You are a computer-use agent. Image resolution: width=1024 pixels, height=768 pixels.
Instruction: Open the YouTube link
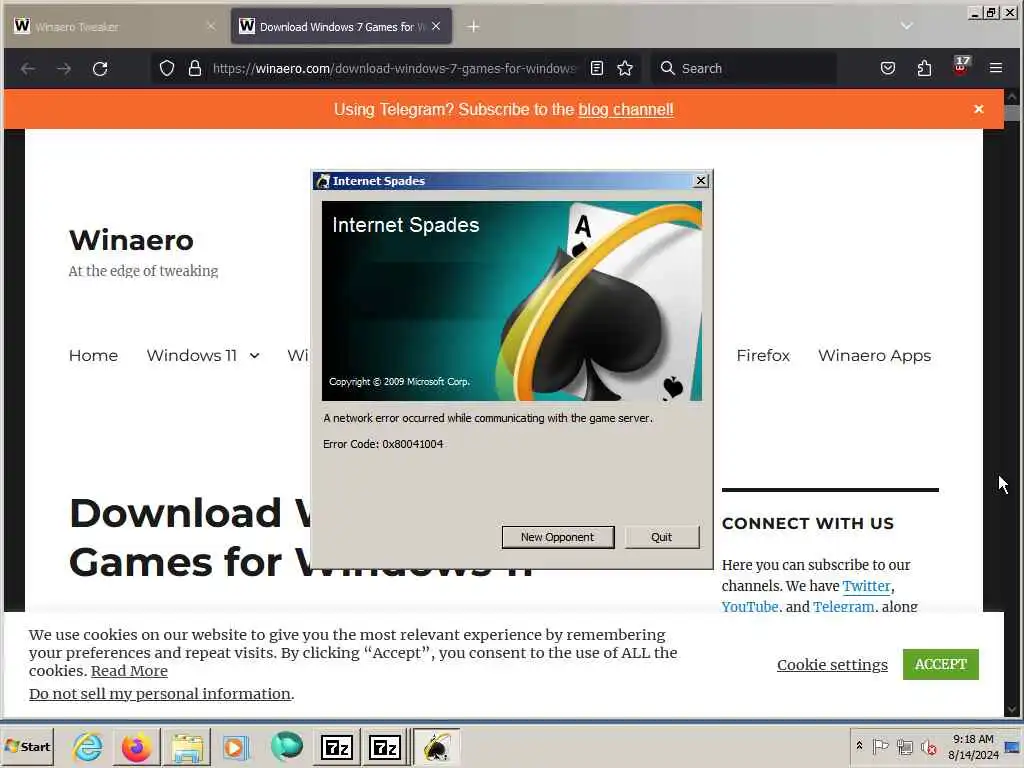click(750, 607)
